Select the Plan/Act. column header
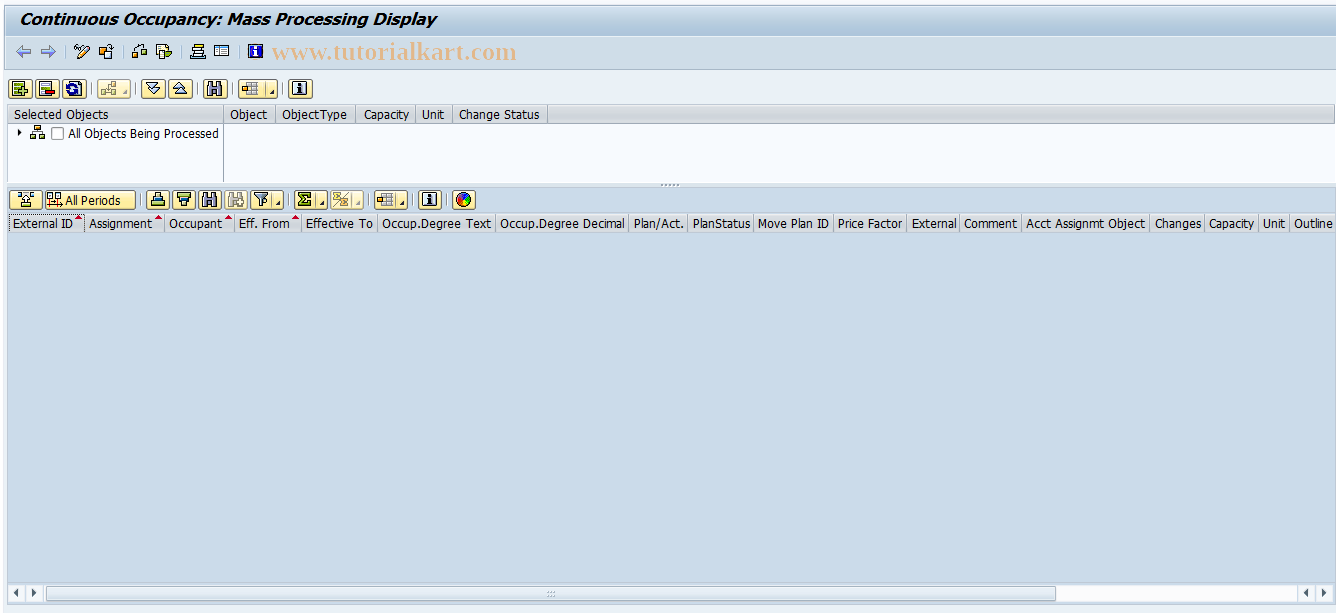The height and width of the screenshot is (613, 1336). (659, 223)
